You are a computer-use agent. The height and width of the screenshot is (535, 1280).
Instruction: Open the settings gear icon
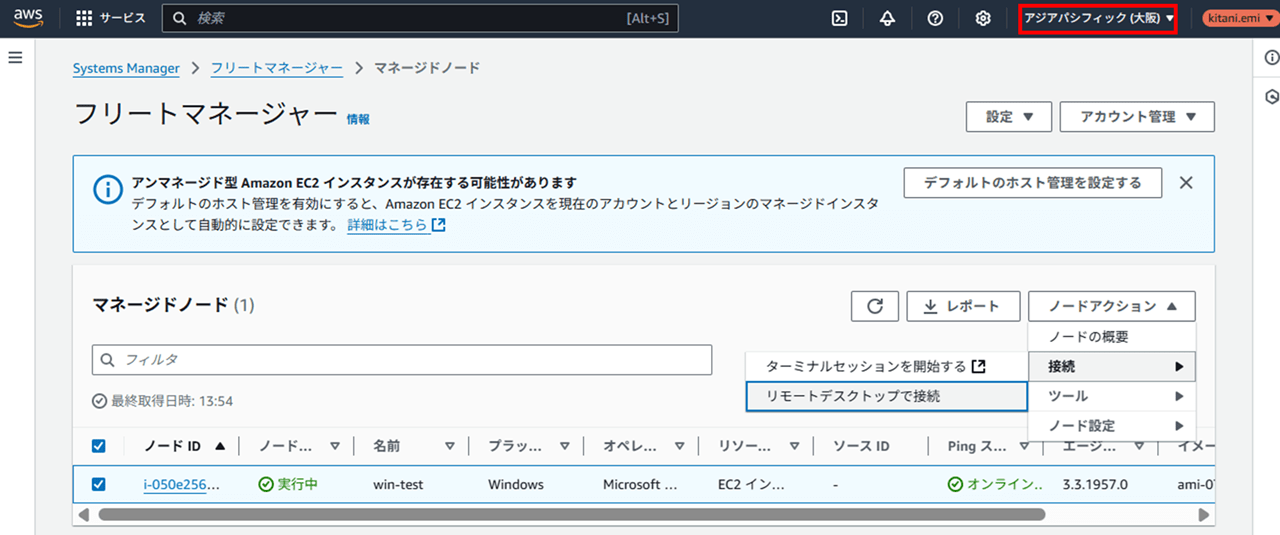tap(983, 18)
